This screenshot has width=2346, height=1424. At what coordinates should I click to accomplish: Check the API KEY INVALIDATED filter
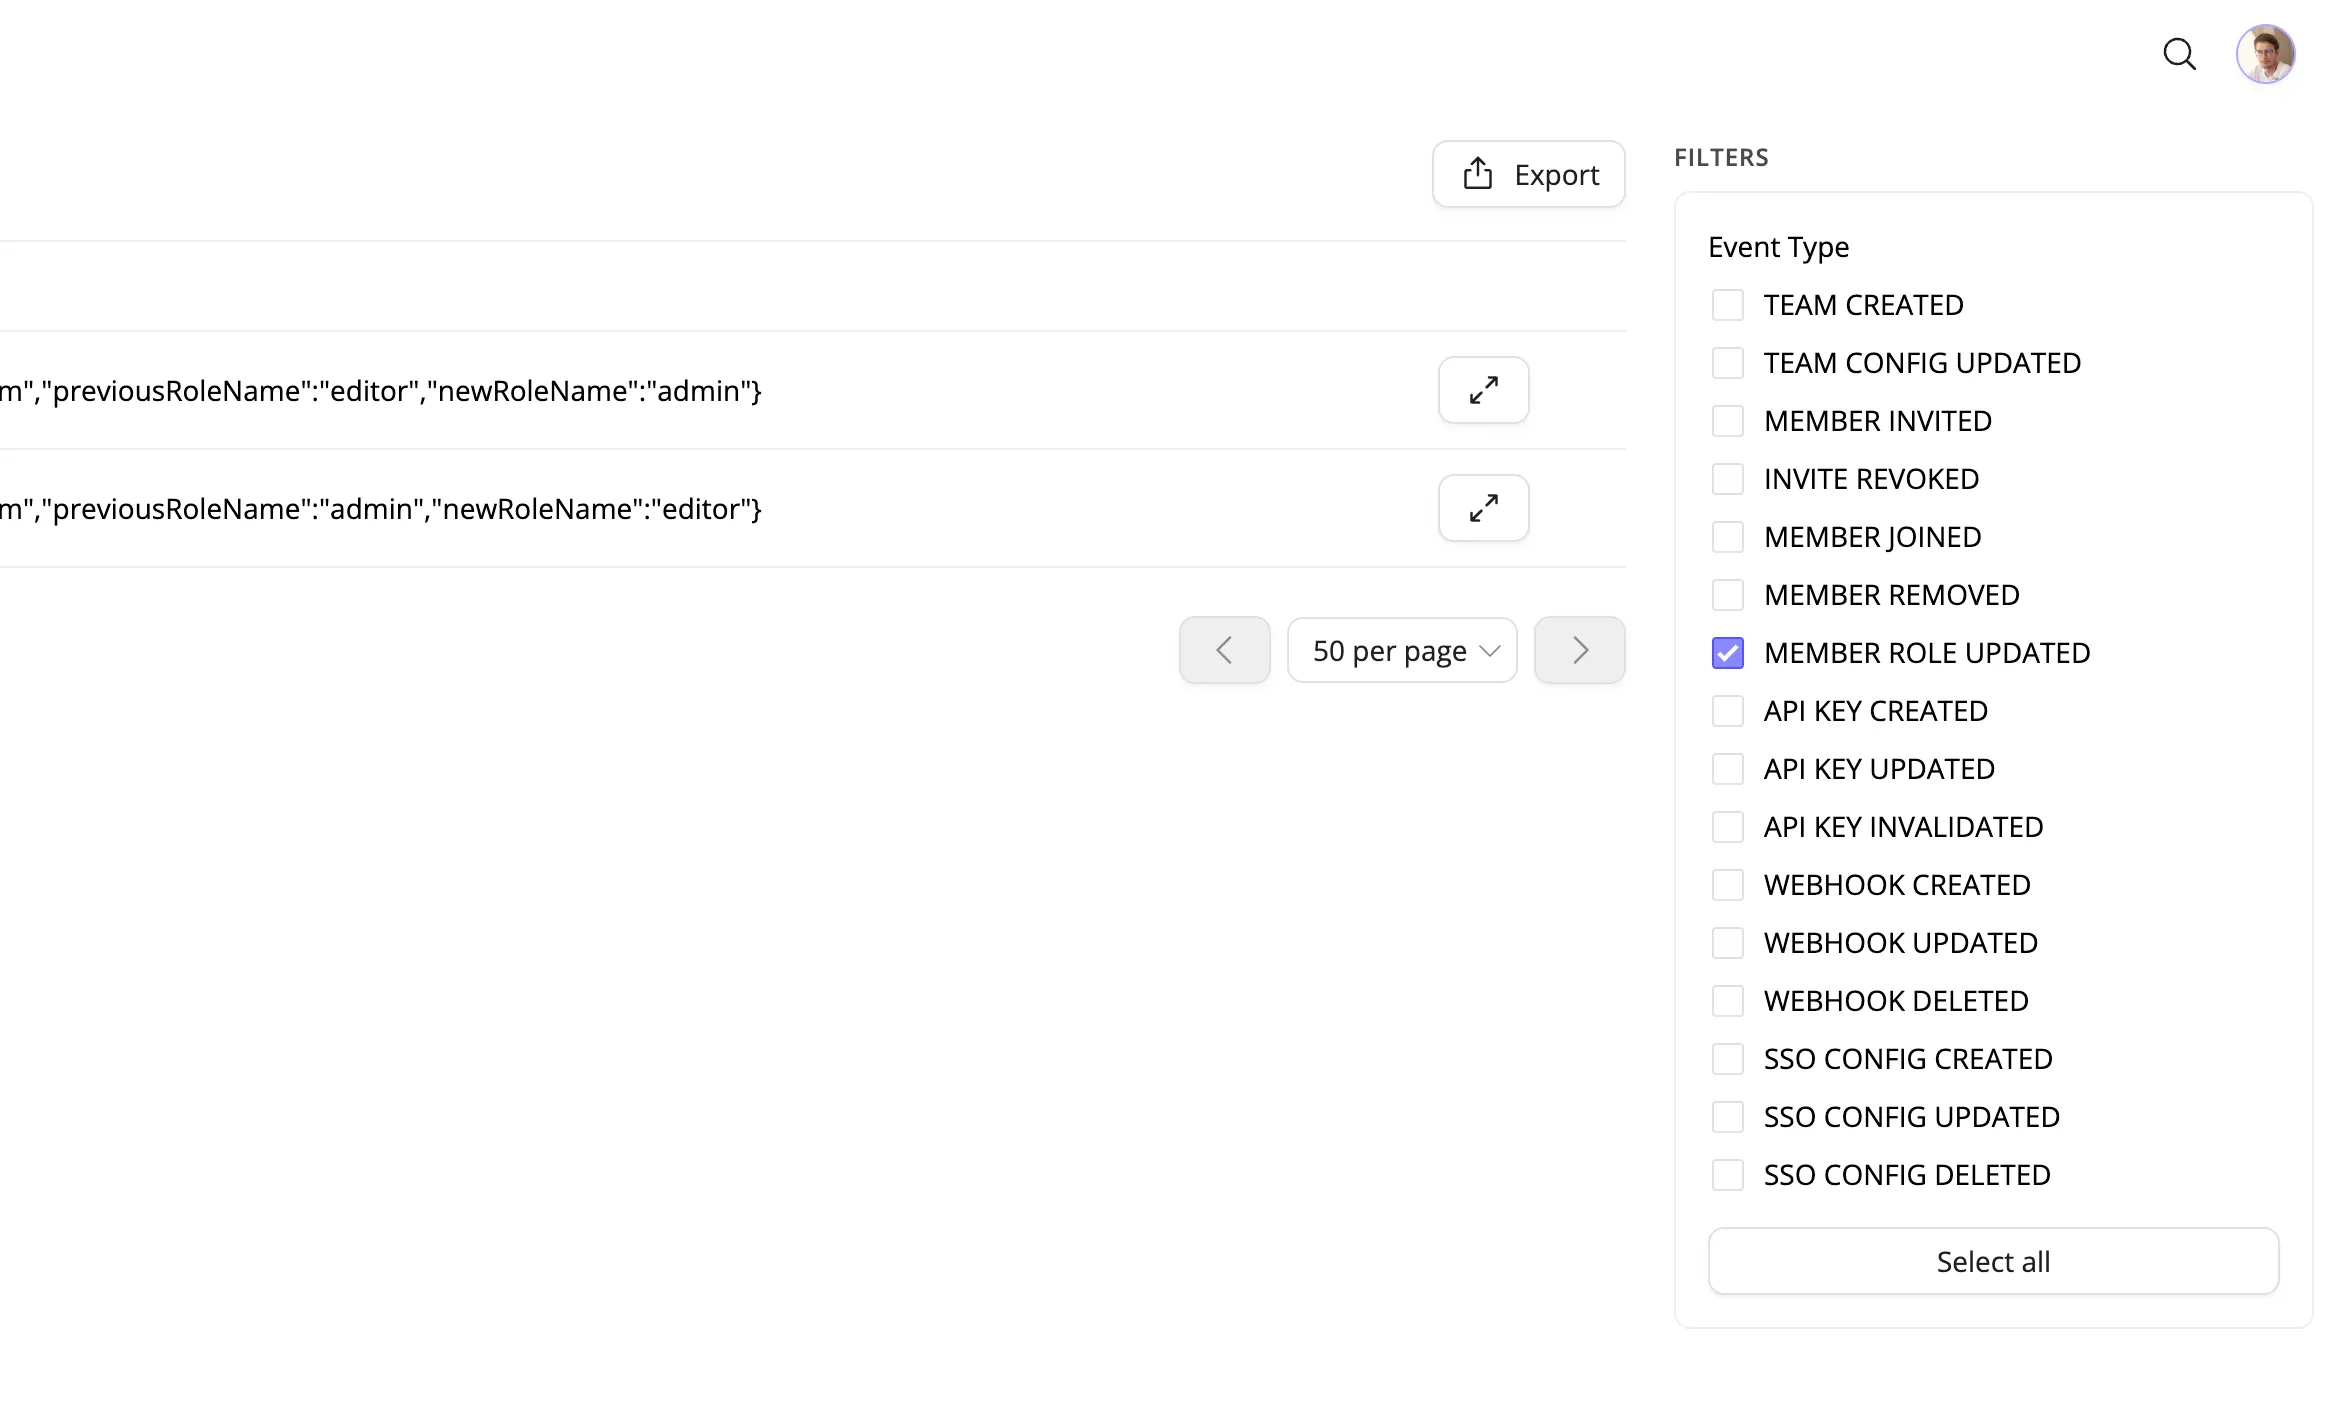pos(1727,827)
